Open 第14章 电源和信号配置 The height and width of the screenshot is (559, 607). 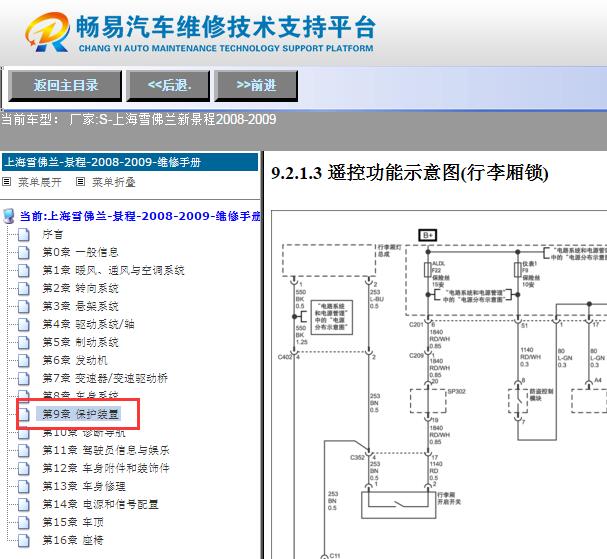coord(100,504)
